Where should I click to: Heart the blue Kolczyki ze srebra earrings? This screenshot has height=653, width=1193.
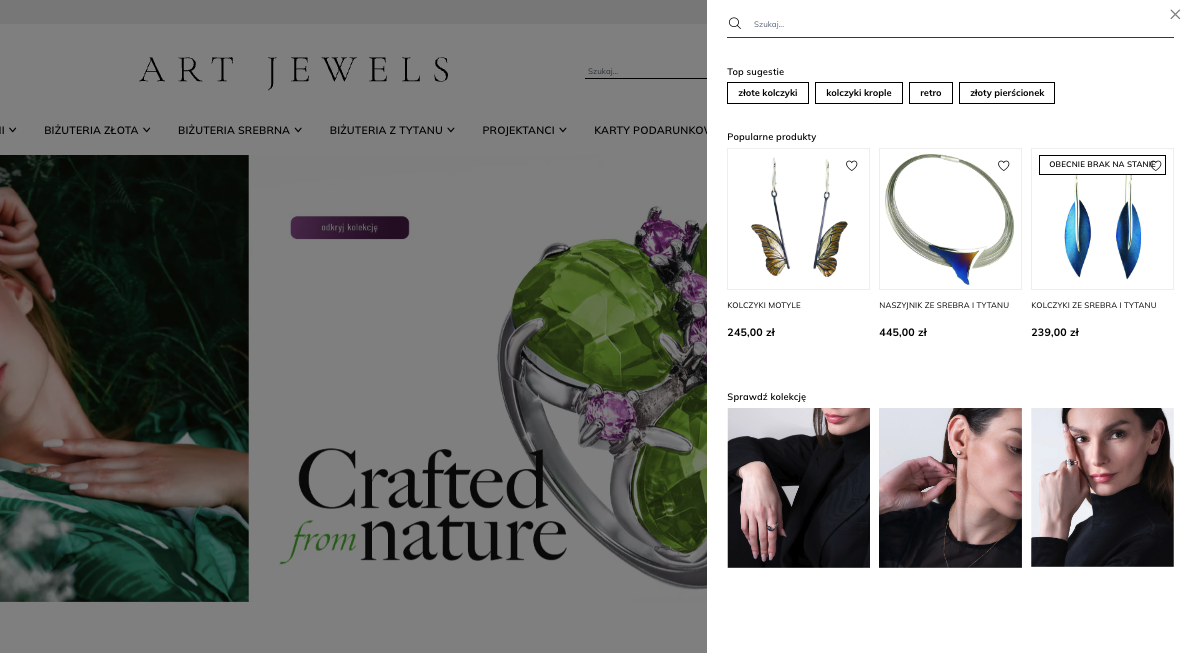click(1156, 166)
